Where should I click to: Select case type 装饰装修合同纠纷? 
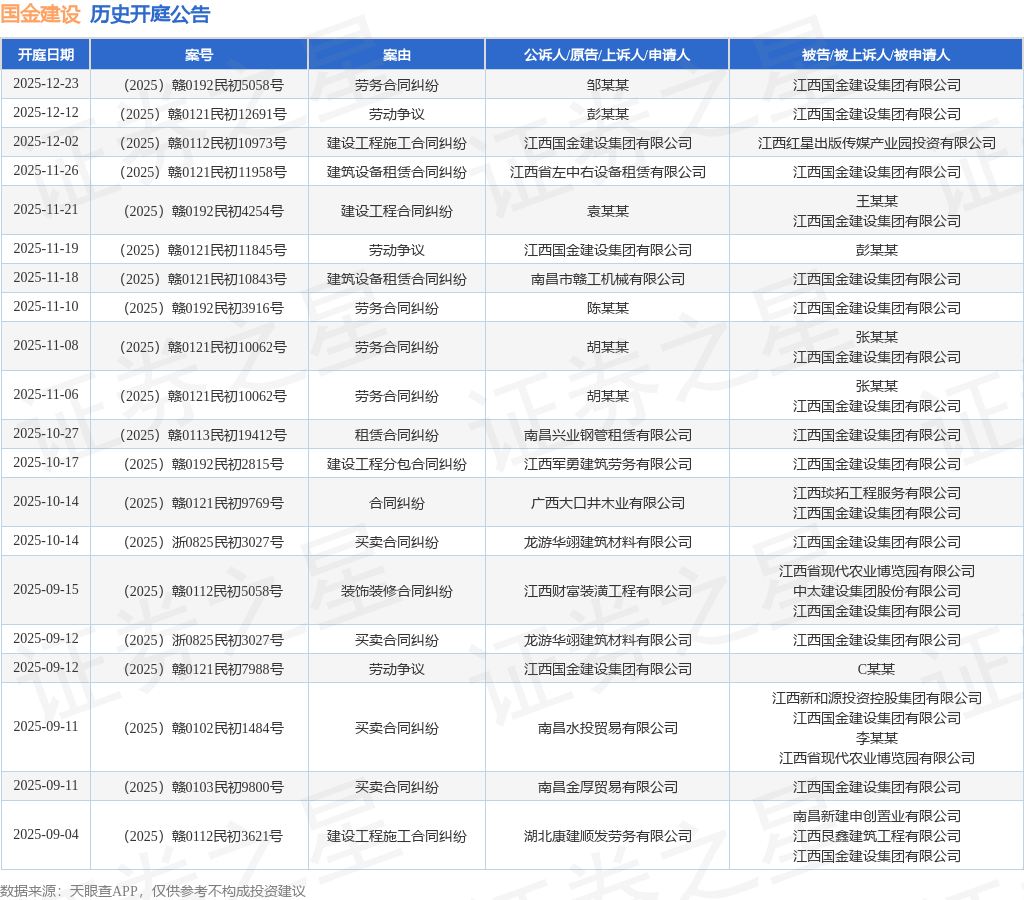(396, 591)
